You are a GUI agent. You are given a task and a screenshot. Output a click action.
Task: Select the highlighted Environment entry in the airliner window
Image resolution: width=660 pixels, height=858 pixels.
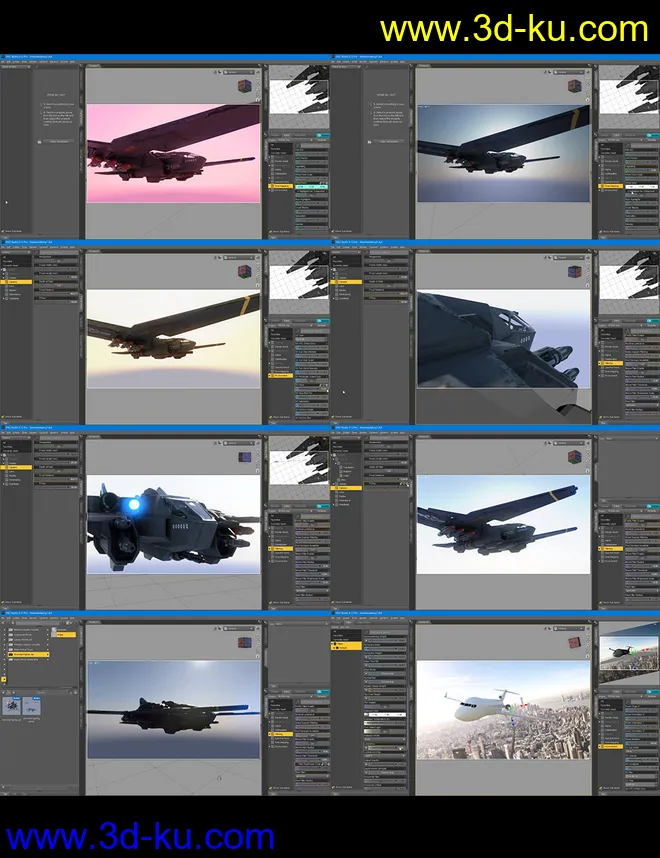(610, 746)
